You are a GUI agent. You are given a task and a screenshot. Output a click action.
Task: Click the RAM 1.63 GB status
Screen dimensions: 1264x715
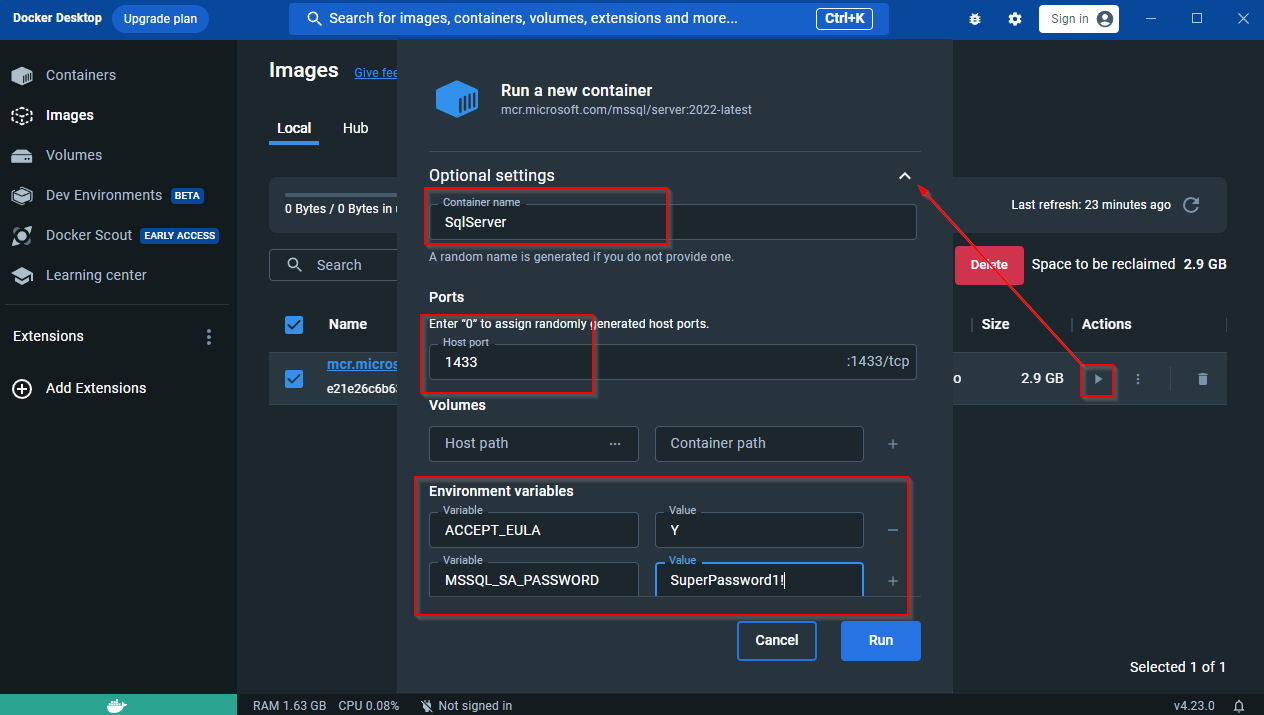pos(289,706)
